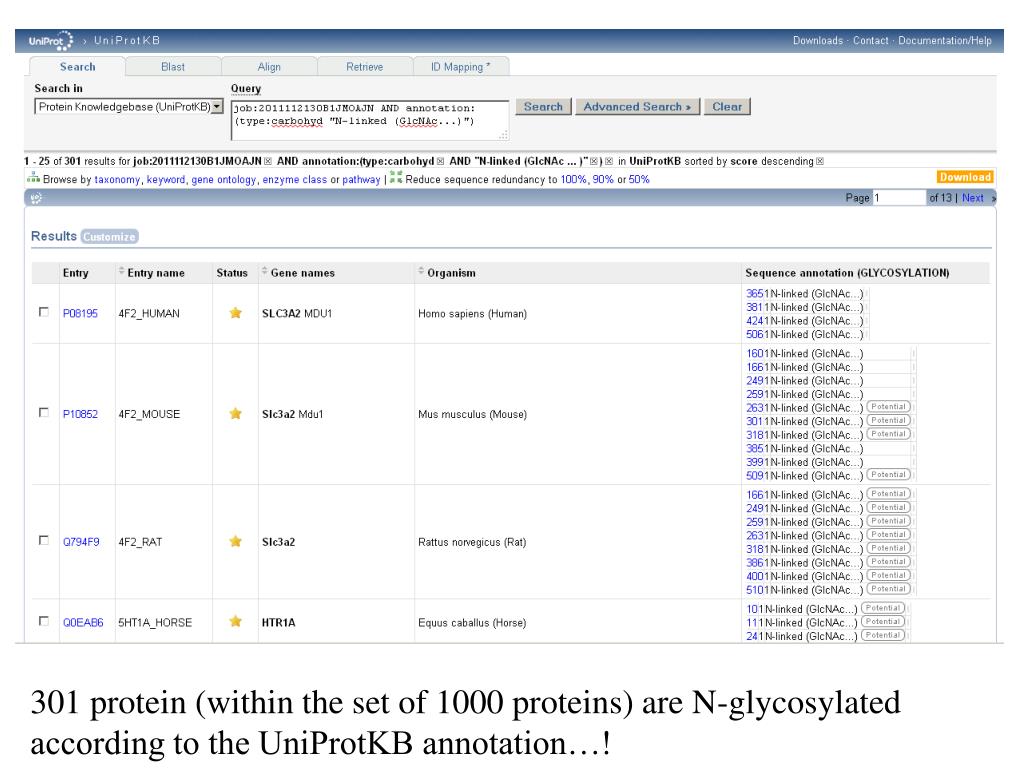Click the Homo sapiens (Human) organism cell

(x=472, y=313)
